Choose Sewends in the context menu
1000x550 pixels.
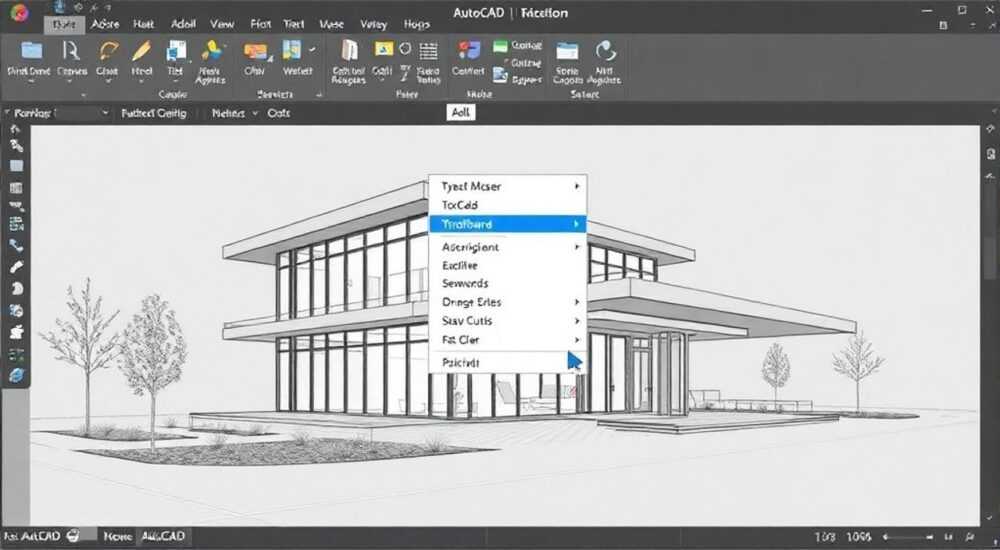point(465,283)
